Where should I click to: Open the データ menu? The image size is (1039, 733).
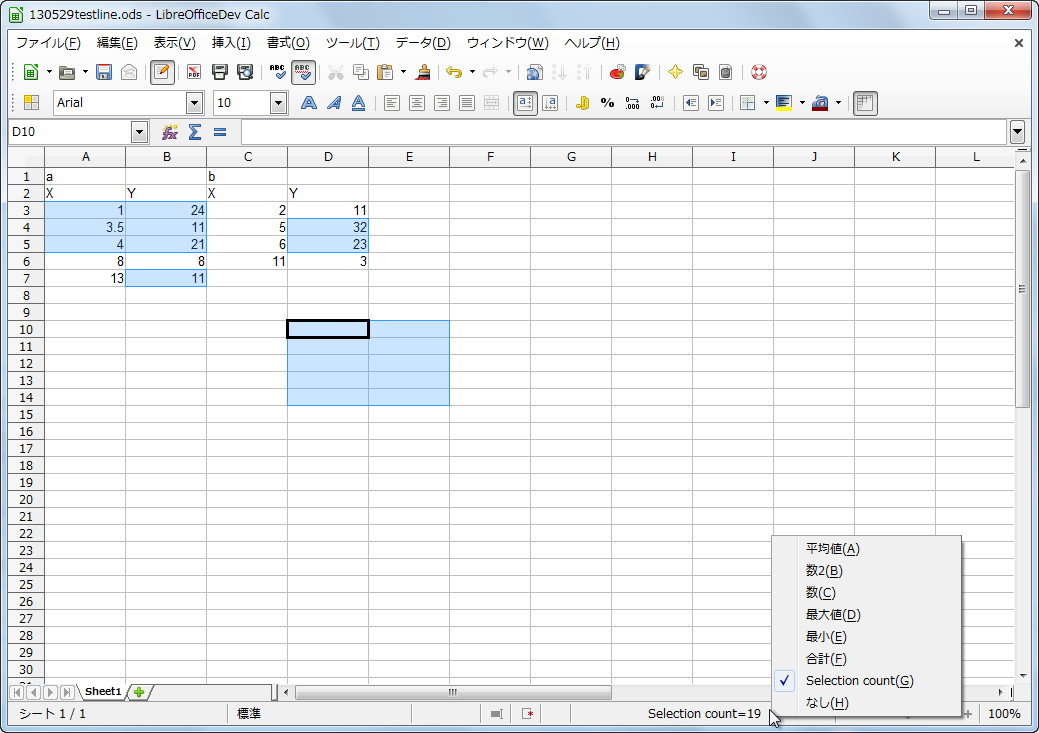(x=423, y=43)
